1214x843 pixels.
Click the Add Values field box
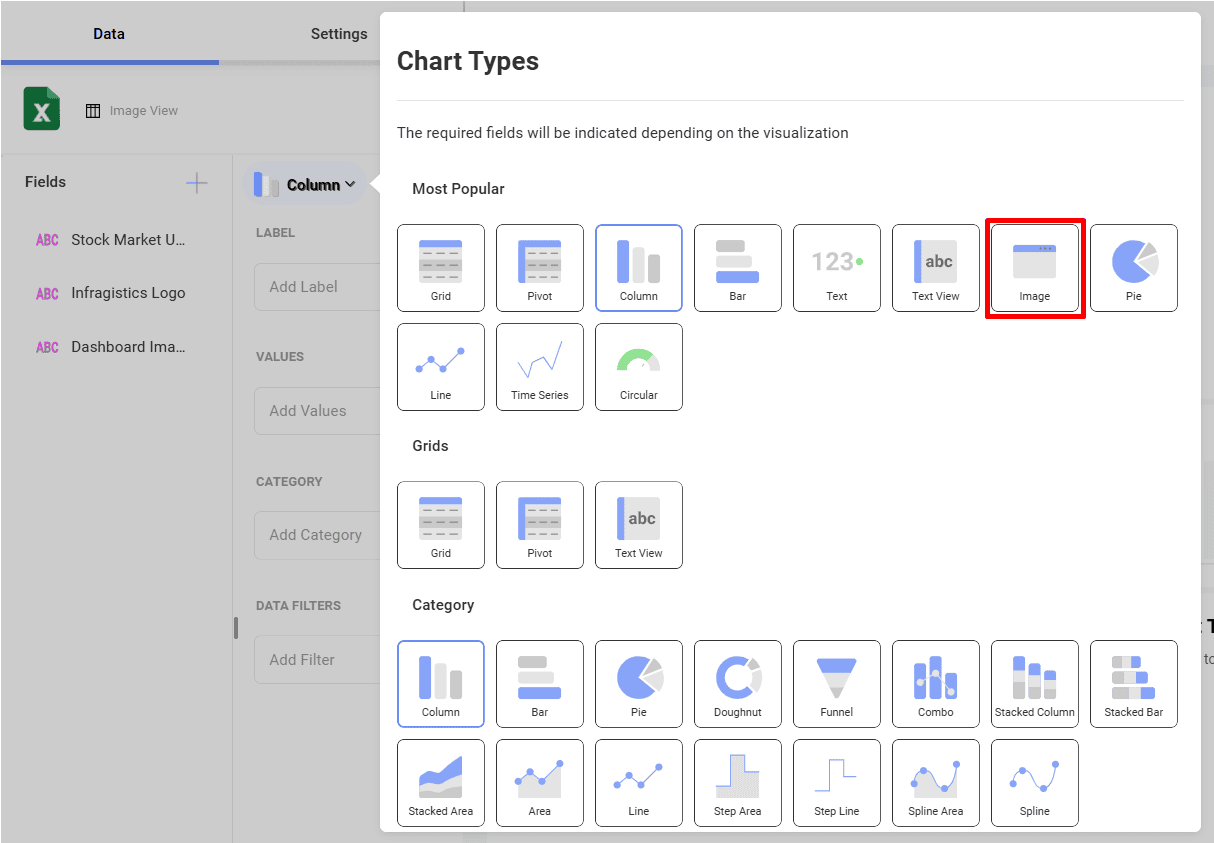[317, 411]
